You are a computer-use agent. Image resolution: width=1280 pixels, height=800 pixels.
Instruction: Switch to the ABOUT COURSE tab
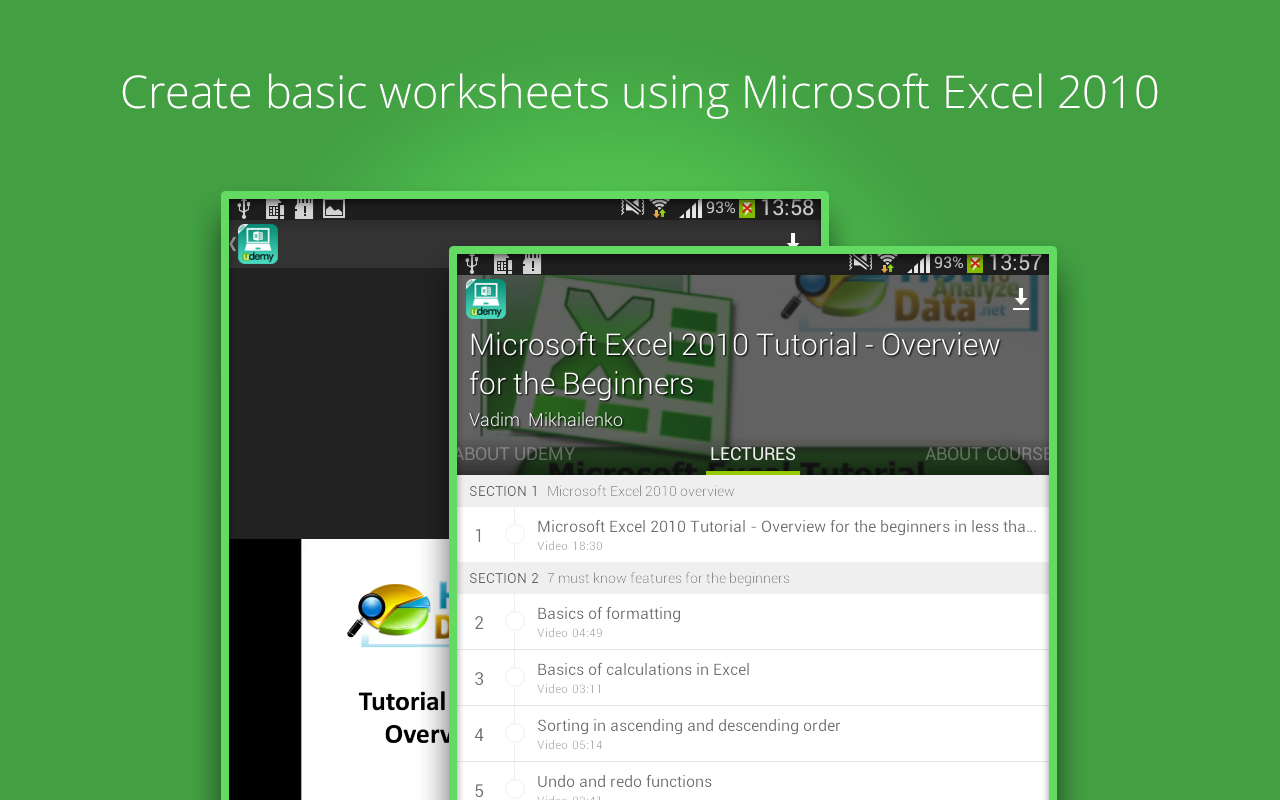click(987, 454)
